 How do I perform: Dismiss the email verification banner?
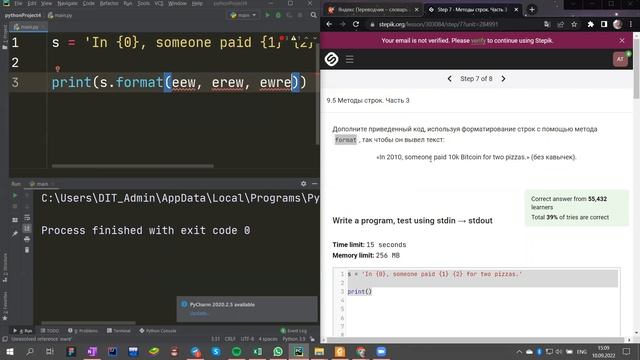622,41
